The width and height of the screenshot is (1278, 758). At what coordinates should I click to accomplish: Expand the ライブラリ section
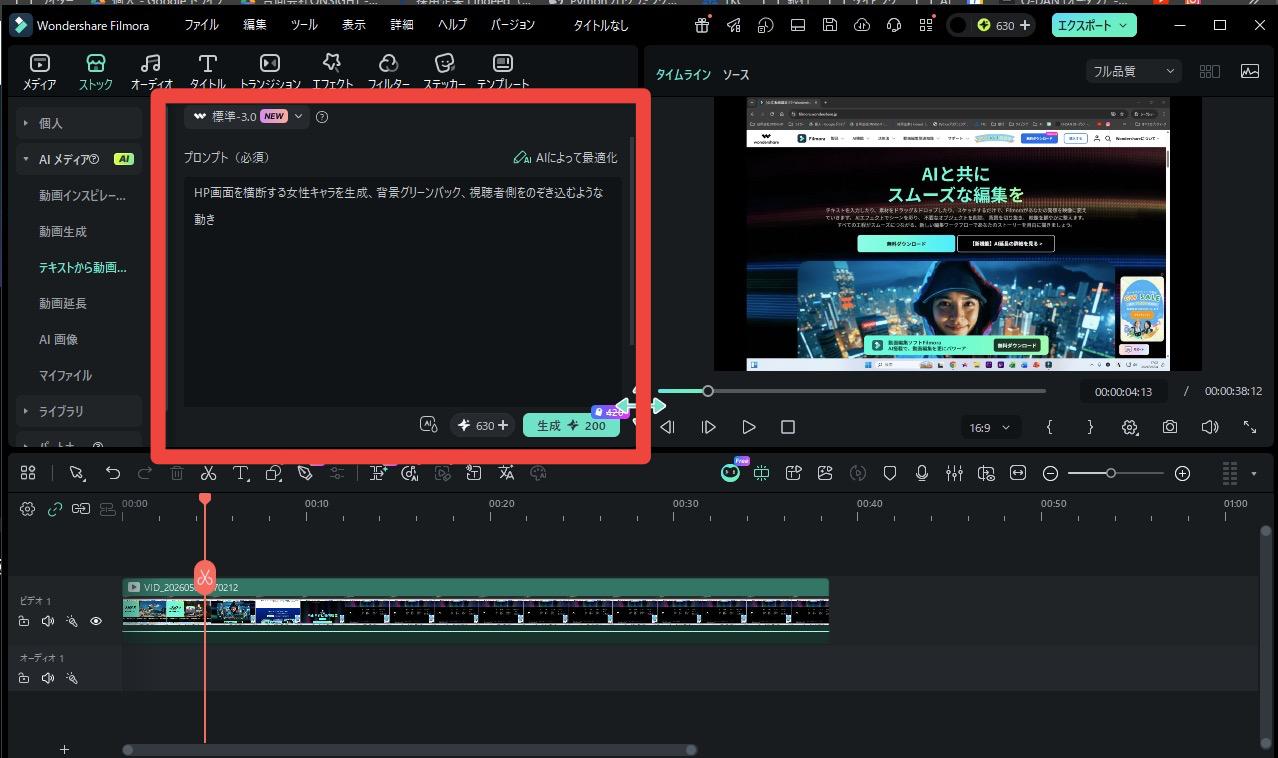[79, 411]
